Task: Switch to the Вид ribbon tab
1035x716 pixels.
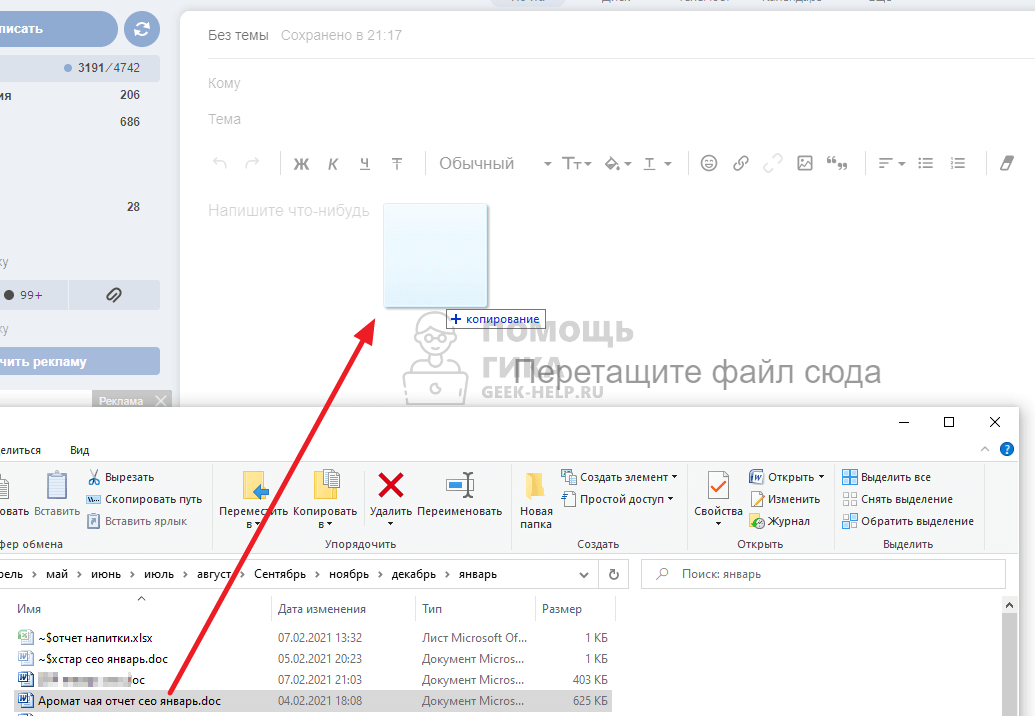Action: coord(80,451)
